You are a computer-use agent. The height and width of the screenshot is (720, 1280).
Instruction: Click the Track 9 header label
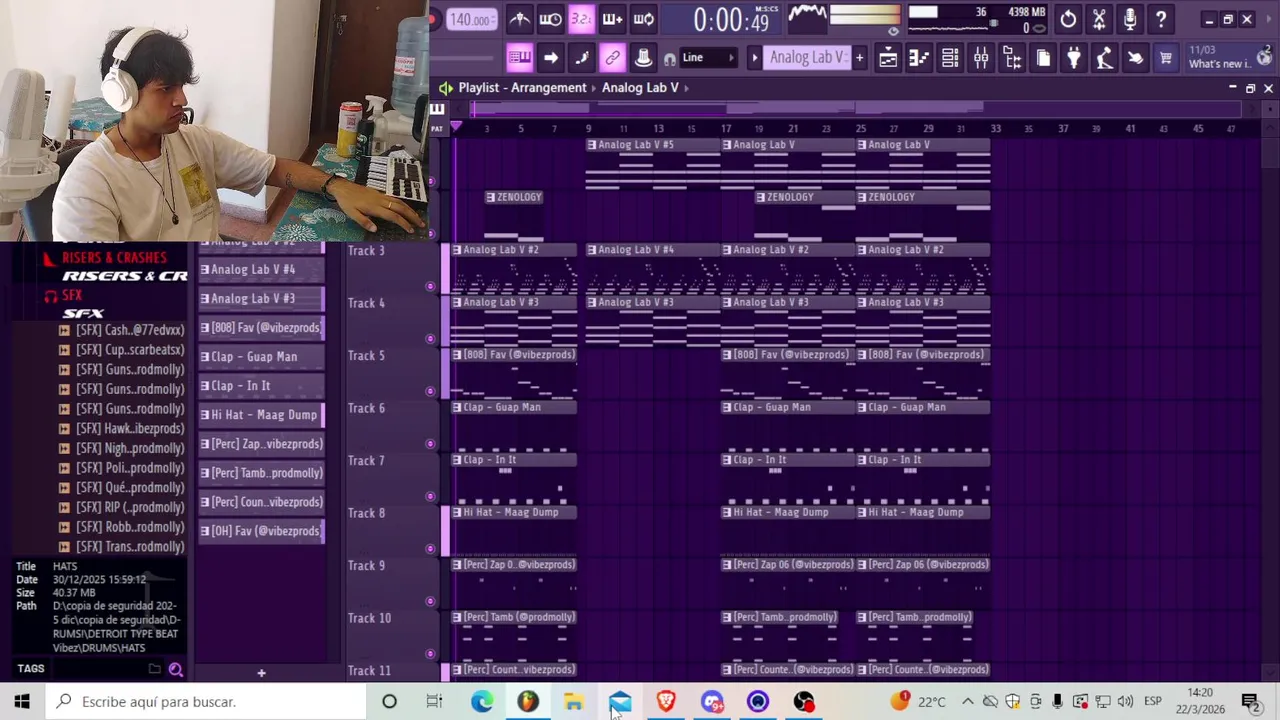tap(366, 566)
